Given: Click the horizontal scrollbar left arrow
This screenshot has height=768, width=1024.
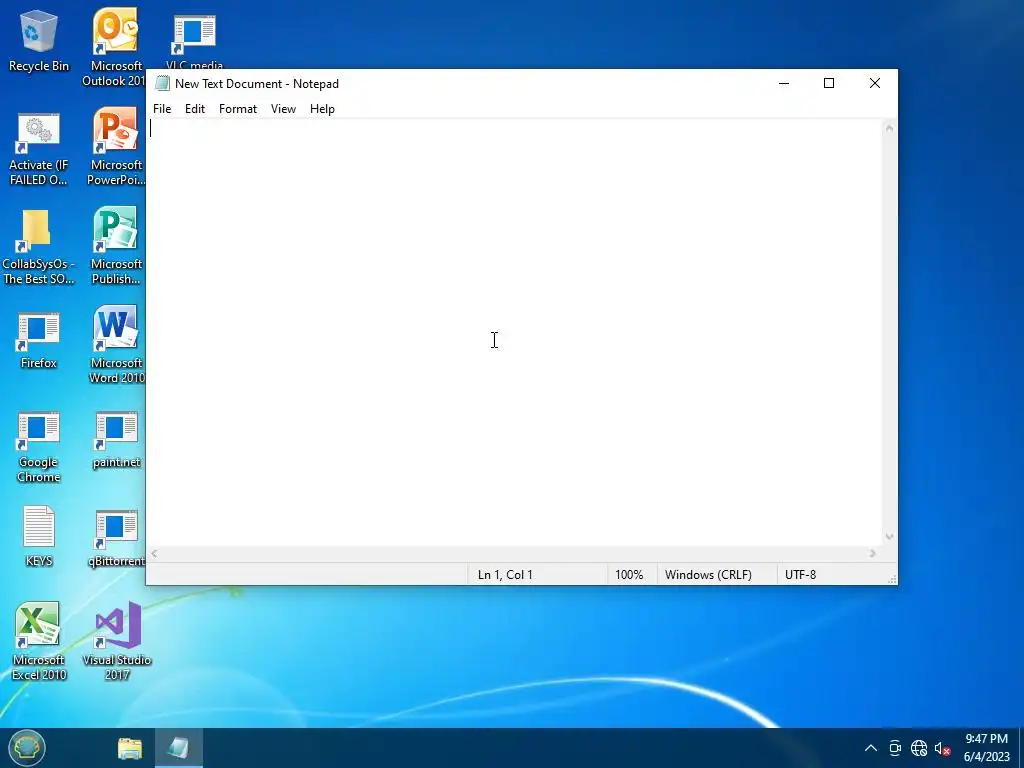Looking at the screenshot, I should point(154,553).
